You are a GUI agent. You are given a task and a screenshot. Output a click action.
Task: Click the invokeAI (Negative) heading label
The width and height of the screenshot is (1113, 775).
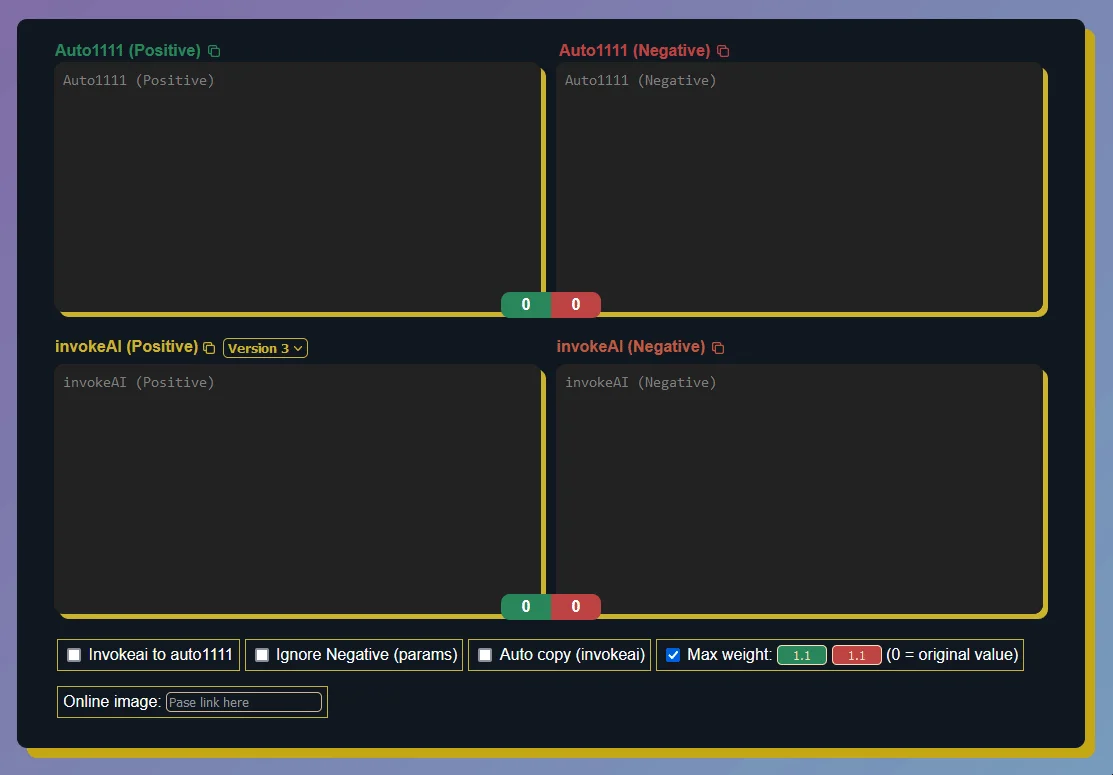pos(631,346)
